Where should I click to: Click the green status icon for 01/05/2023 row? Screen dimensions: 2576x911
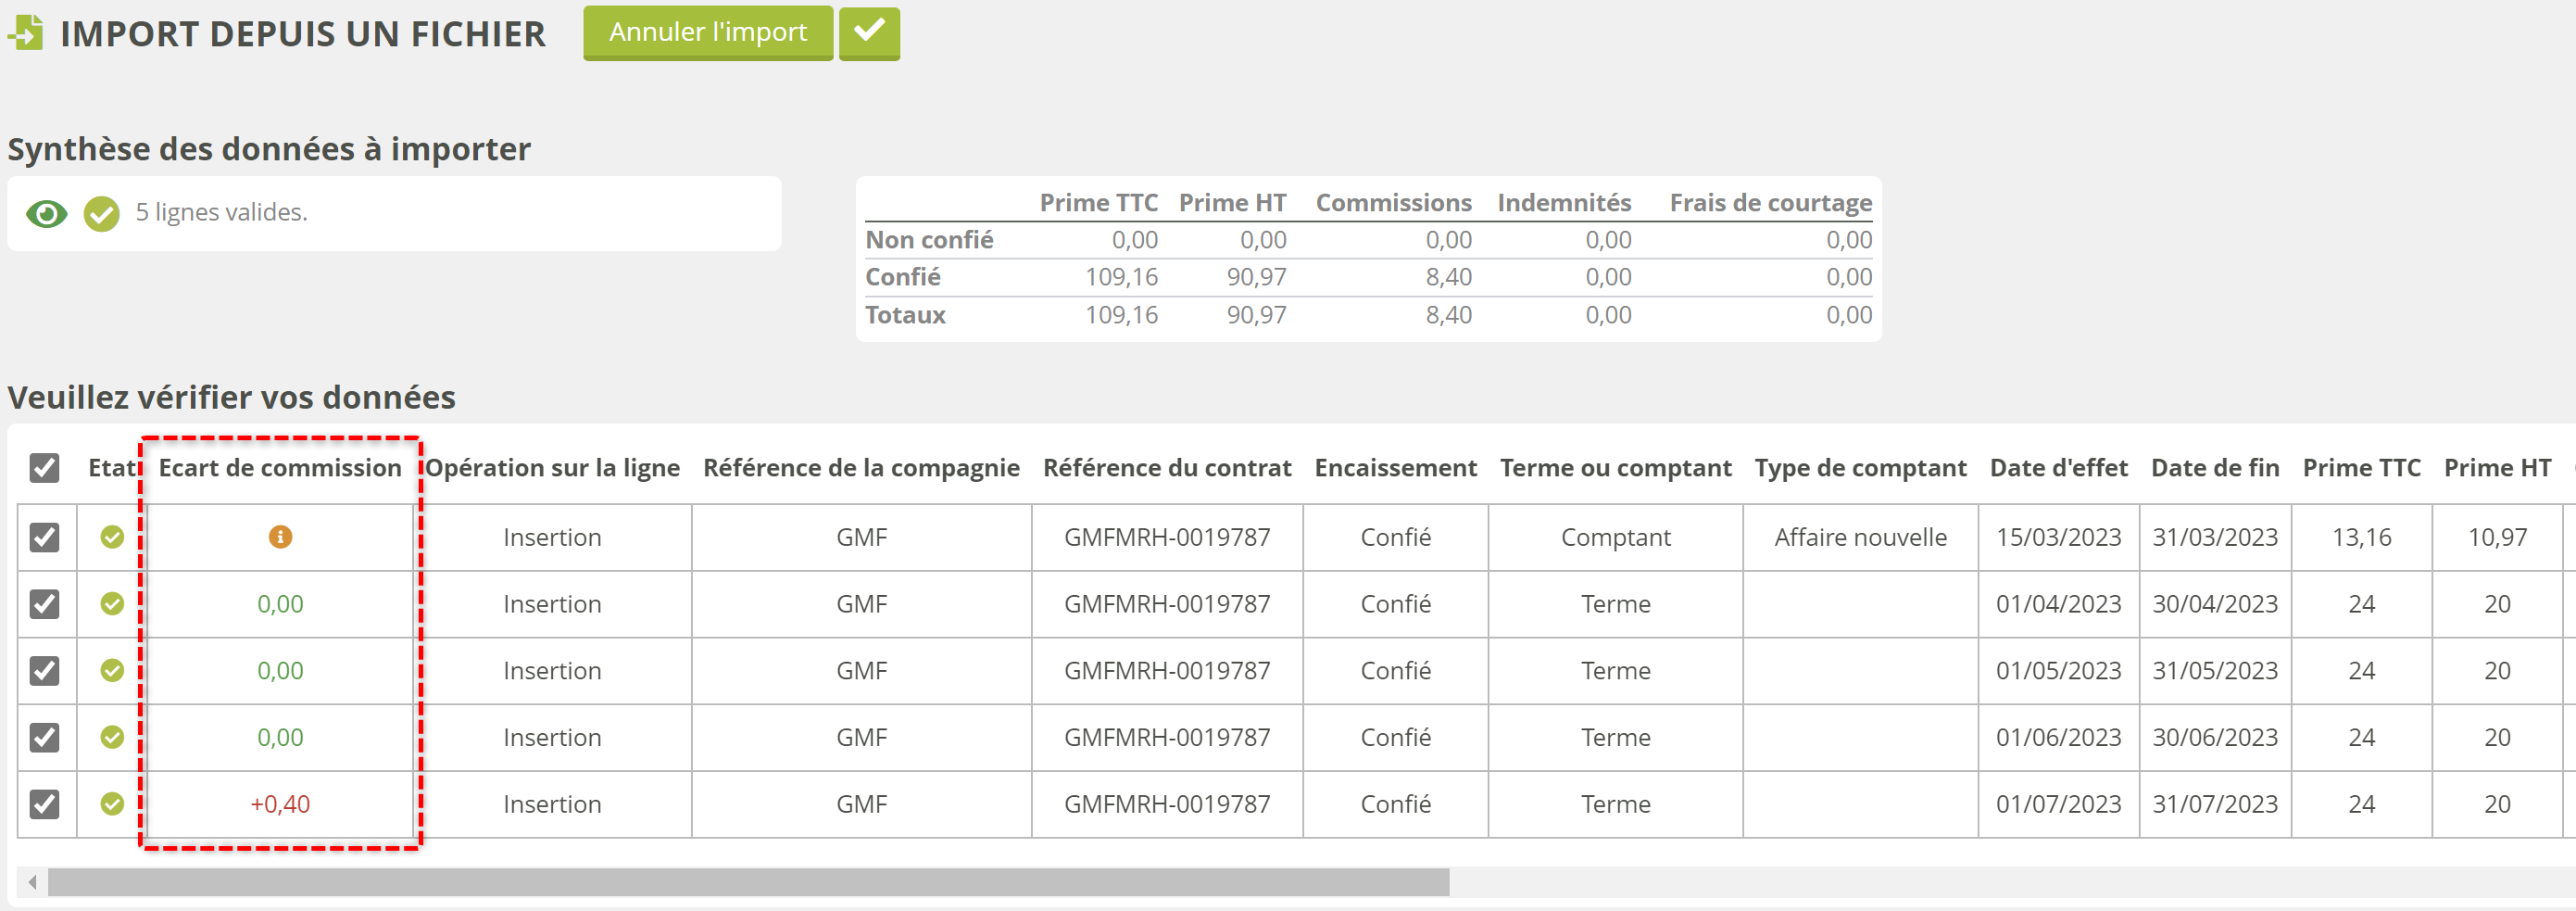(112, 670)
